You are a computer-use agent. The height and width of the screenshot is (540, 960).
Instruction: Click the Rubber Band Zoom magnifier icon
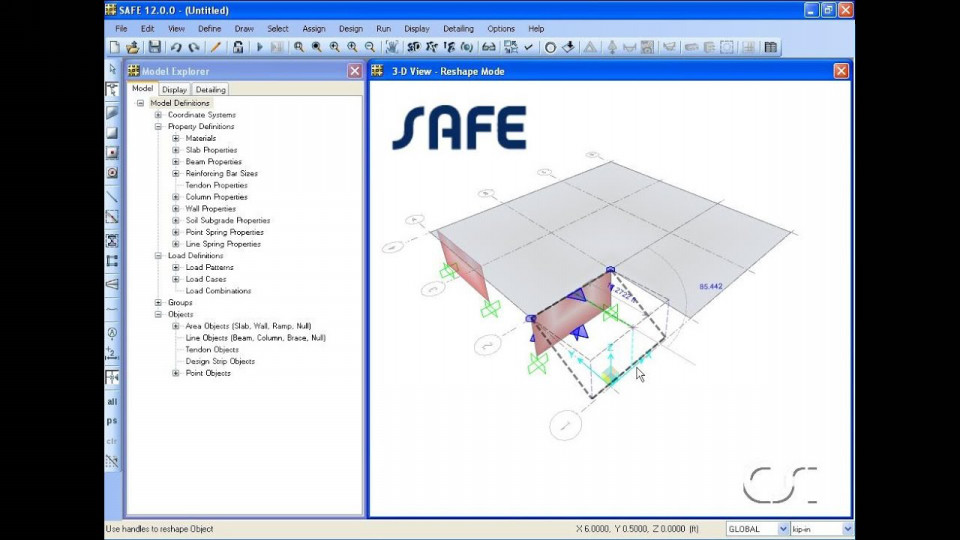click(299, 47)
